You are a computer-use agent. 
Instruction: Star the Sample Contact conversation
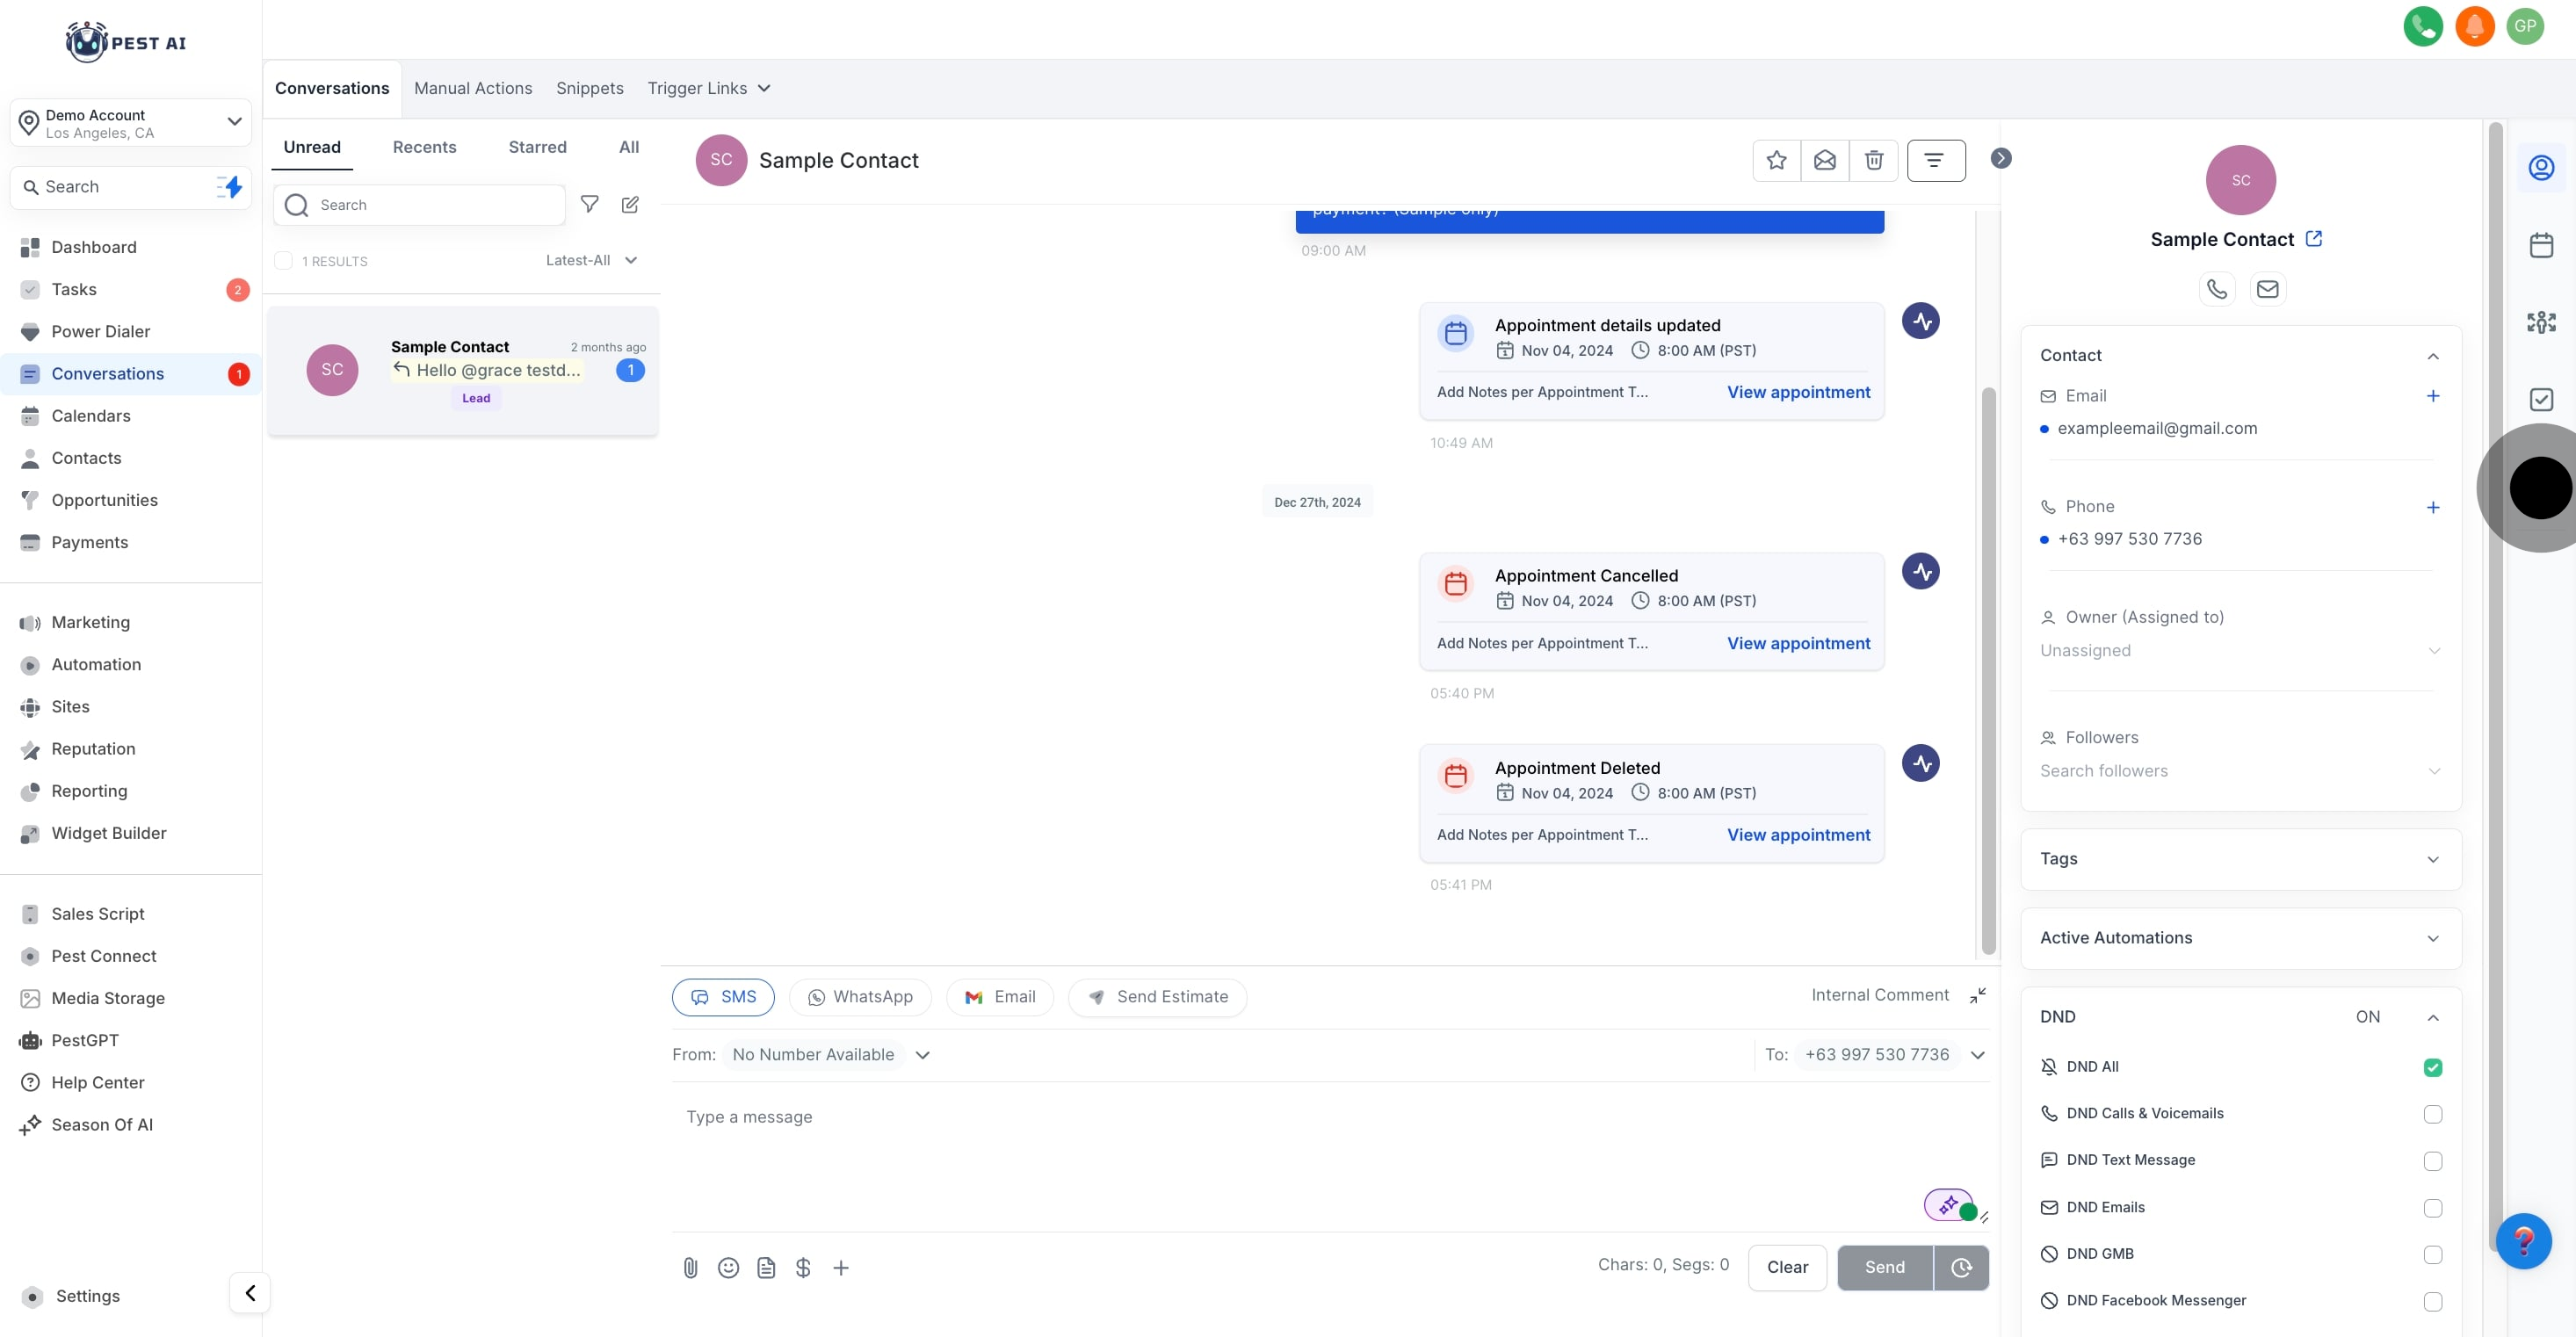point(1776,160)
